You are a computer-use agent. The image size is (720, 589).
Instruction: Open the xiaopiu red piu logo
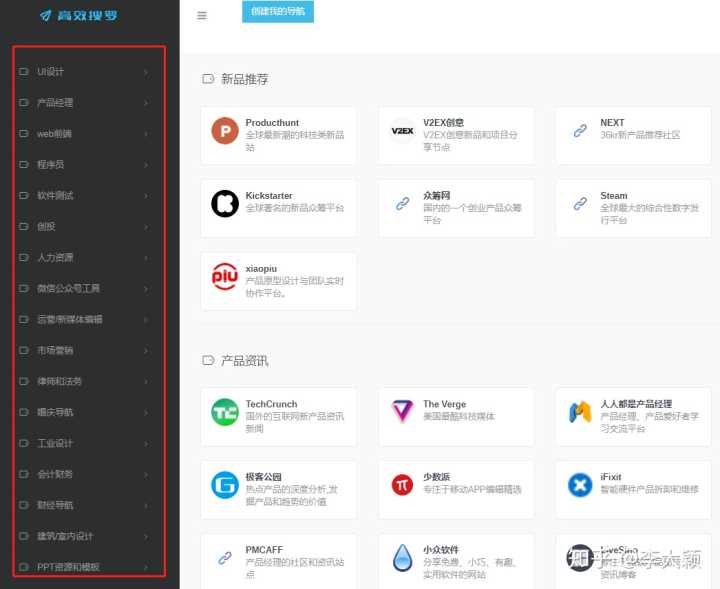tap(225, 276)
